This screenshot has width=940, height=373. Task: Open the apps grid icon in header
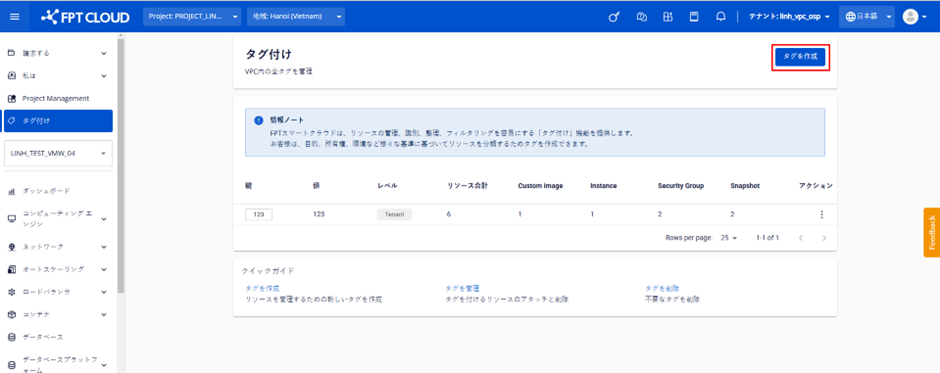click(668, 17)
